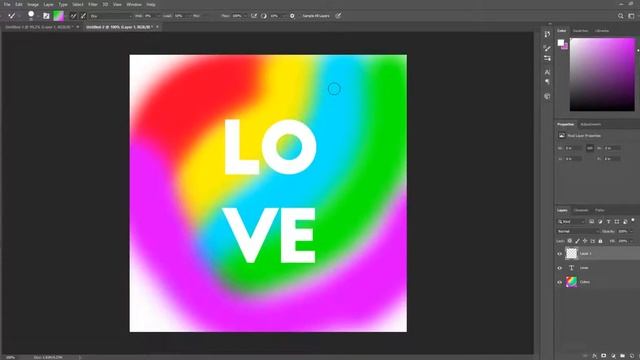Open the Normal blend mode dropdown
Image resolution: width=640 pixels, height=360 pixels.
pos(578,231)
